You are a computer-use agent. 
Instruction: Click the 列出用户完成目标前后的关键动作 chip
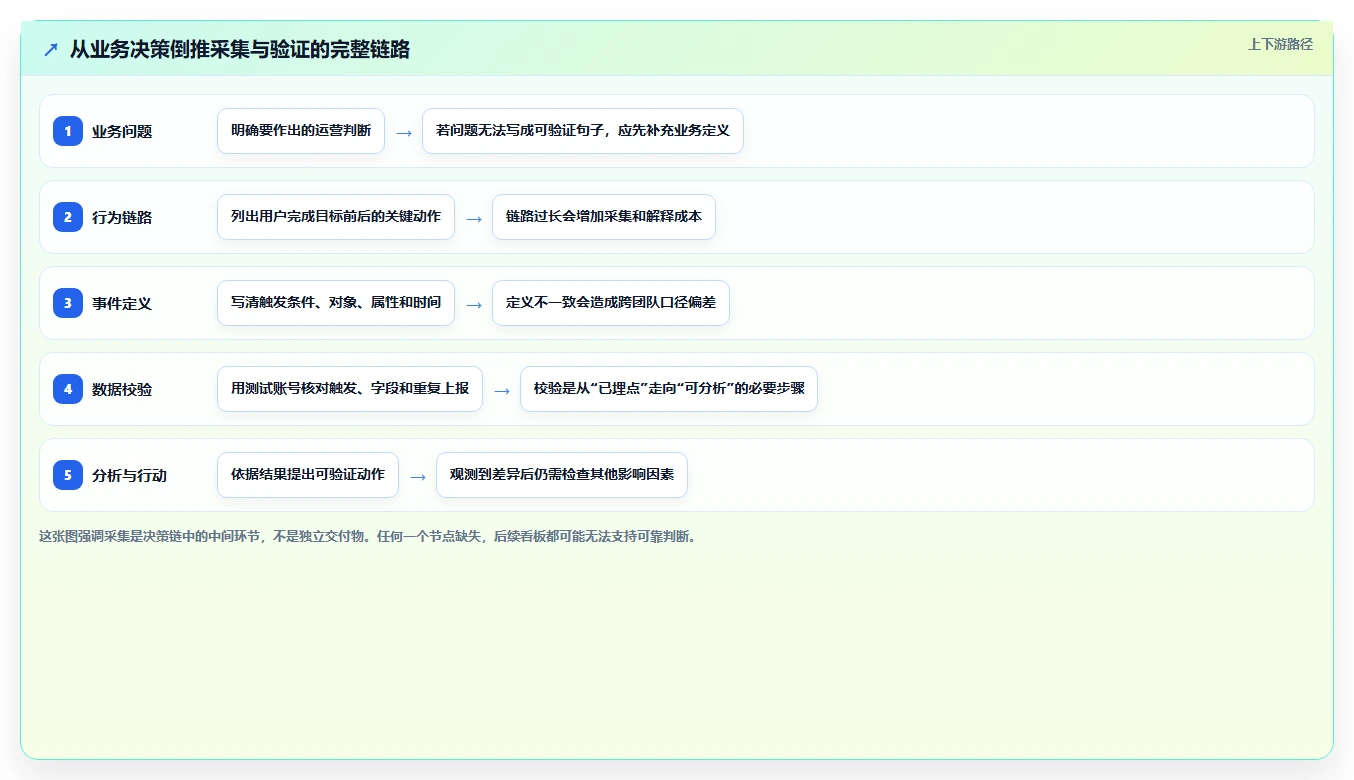(x=336, y=217)
